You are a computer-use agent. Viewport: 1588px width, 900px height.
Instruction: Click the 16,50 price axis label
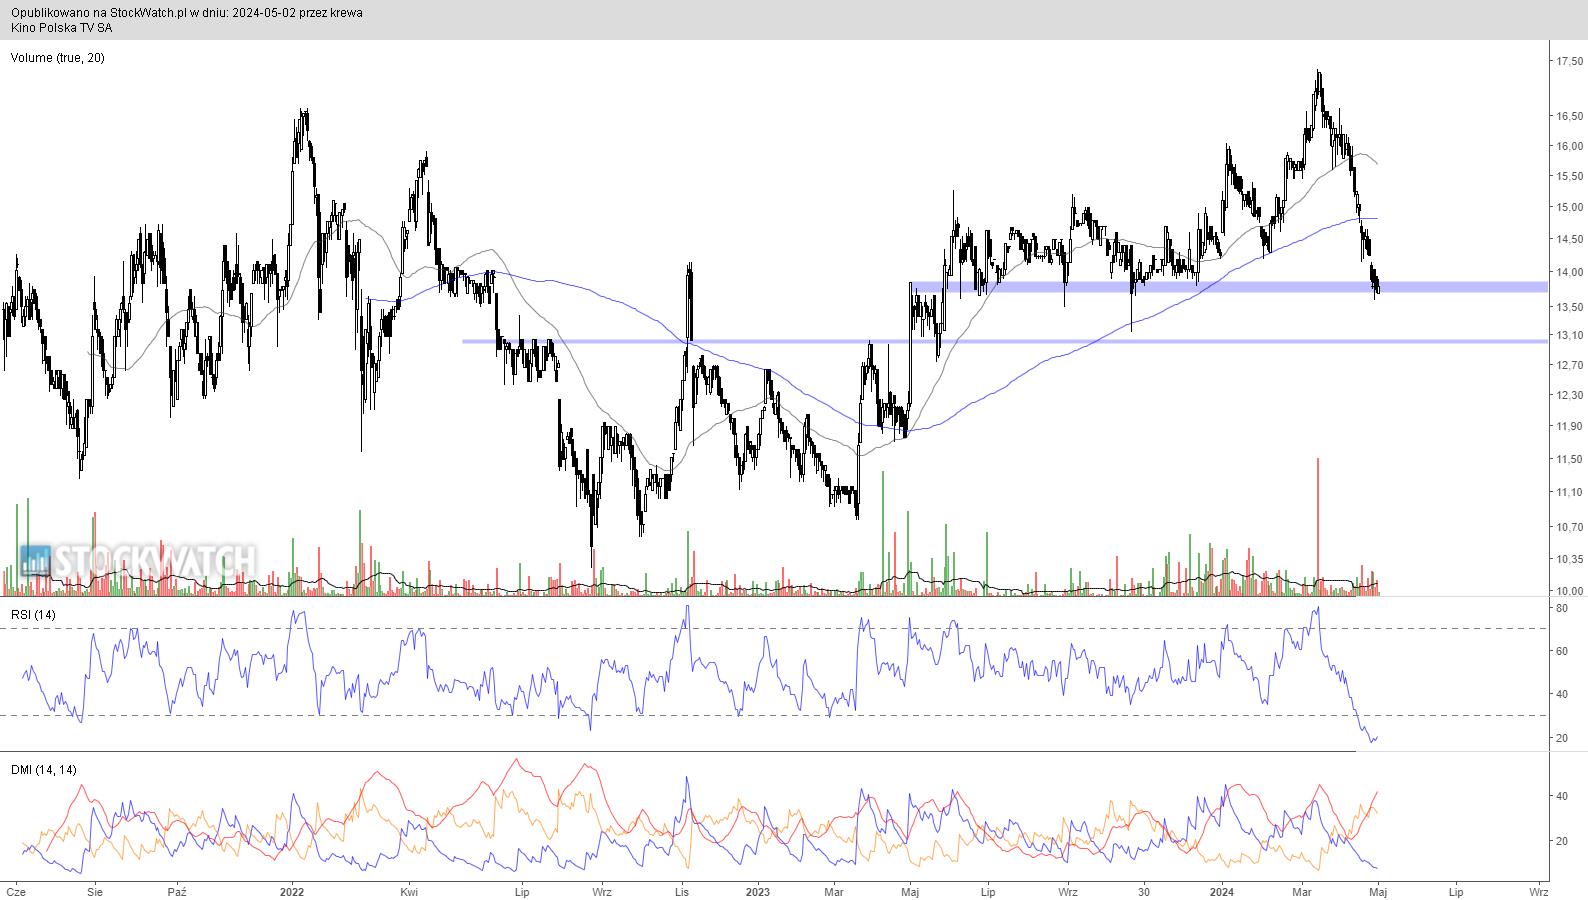(x=1569, y=116)
